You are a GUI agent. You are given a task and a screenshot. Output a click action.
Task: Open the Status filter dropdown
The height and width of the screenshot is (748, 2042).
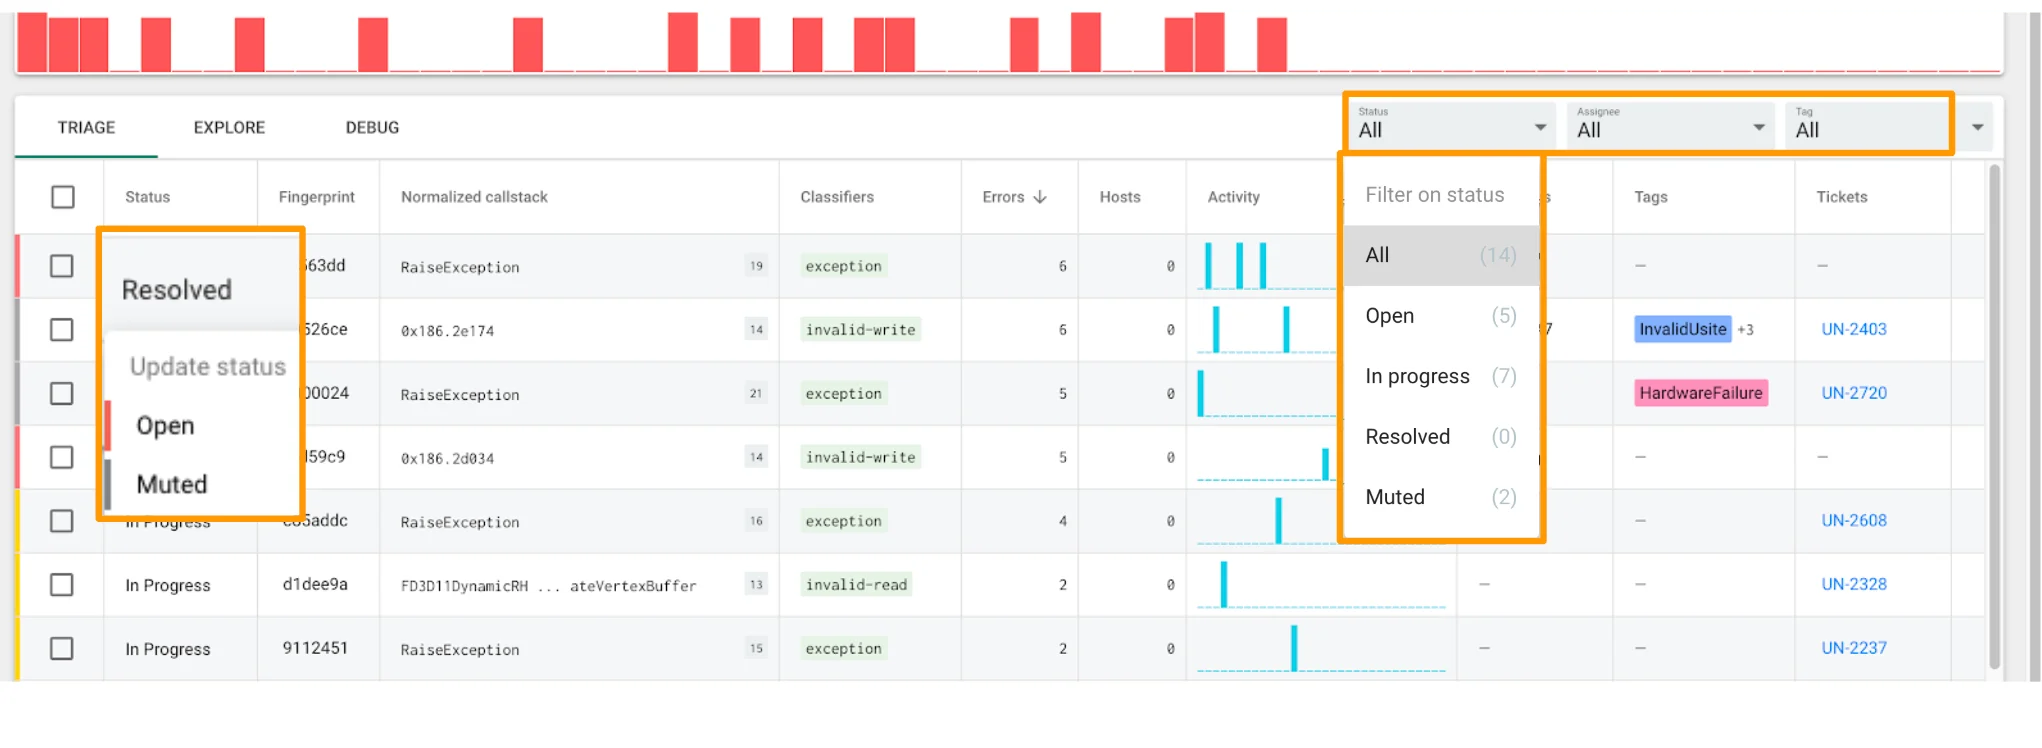click(x=1451, y=125)
